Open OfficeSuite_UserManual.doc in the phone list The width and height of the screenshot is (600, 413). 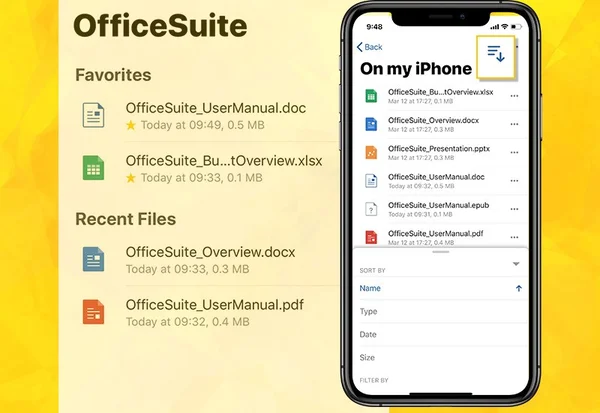[x=436, y=177]
